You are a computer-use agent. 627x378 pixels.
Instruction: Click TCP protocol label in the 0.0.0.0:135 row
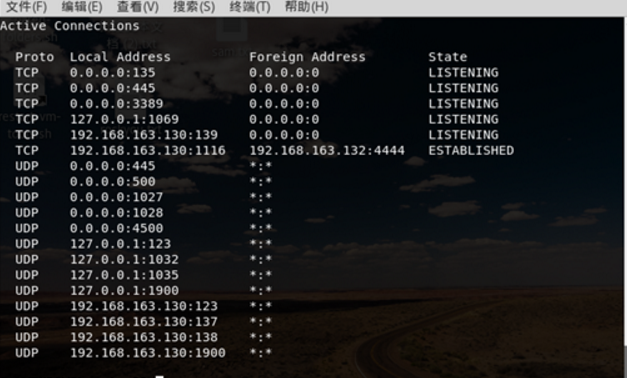pos(27,73)
